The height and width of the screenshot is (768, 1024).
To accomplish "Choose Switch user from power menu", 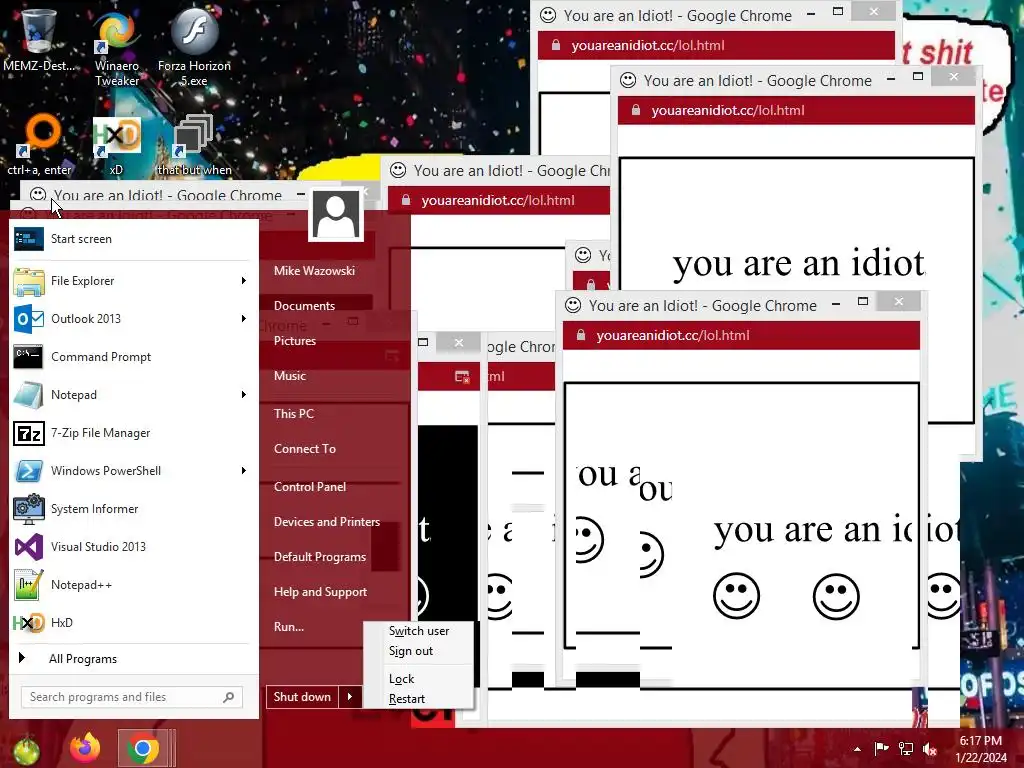I will [419, 631].
